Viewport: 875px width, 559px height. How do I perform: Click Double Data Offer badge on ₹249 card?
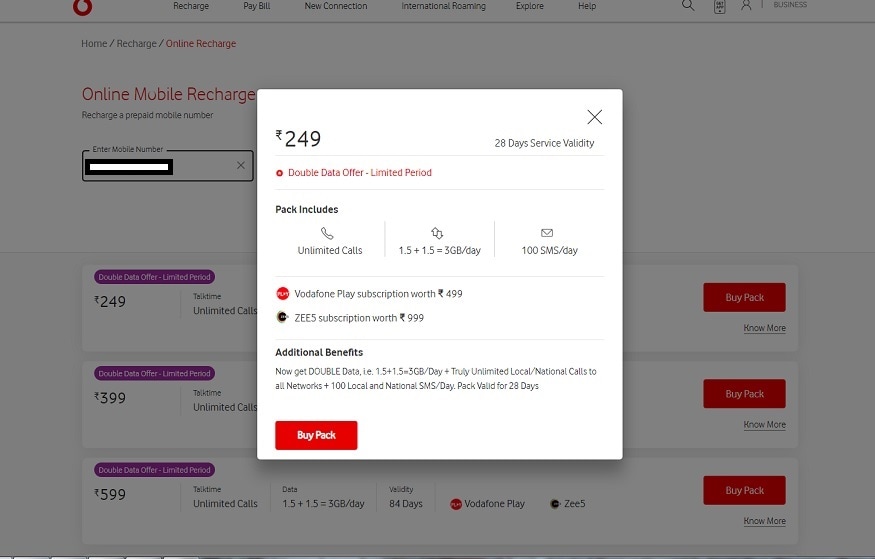(x=155, y=277)
